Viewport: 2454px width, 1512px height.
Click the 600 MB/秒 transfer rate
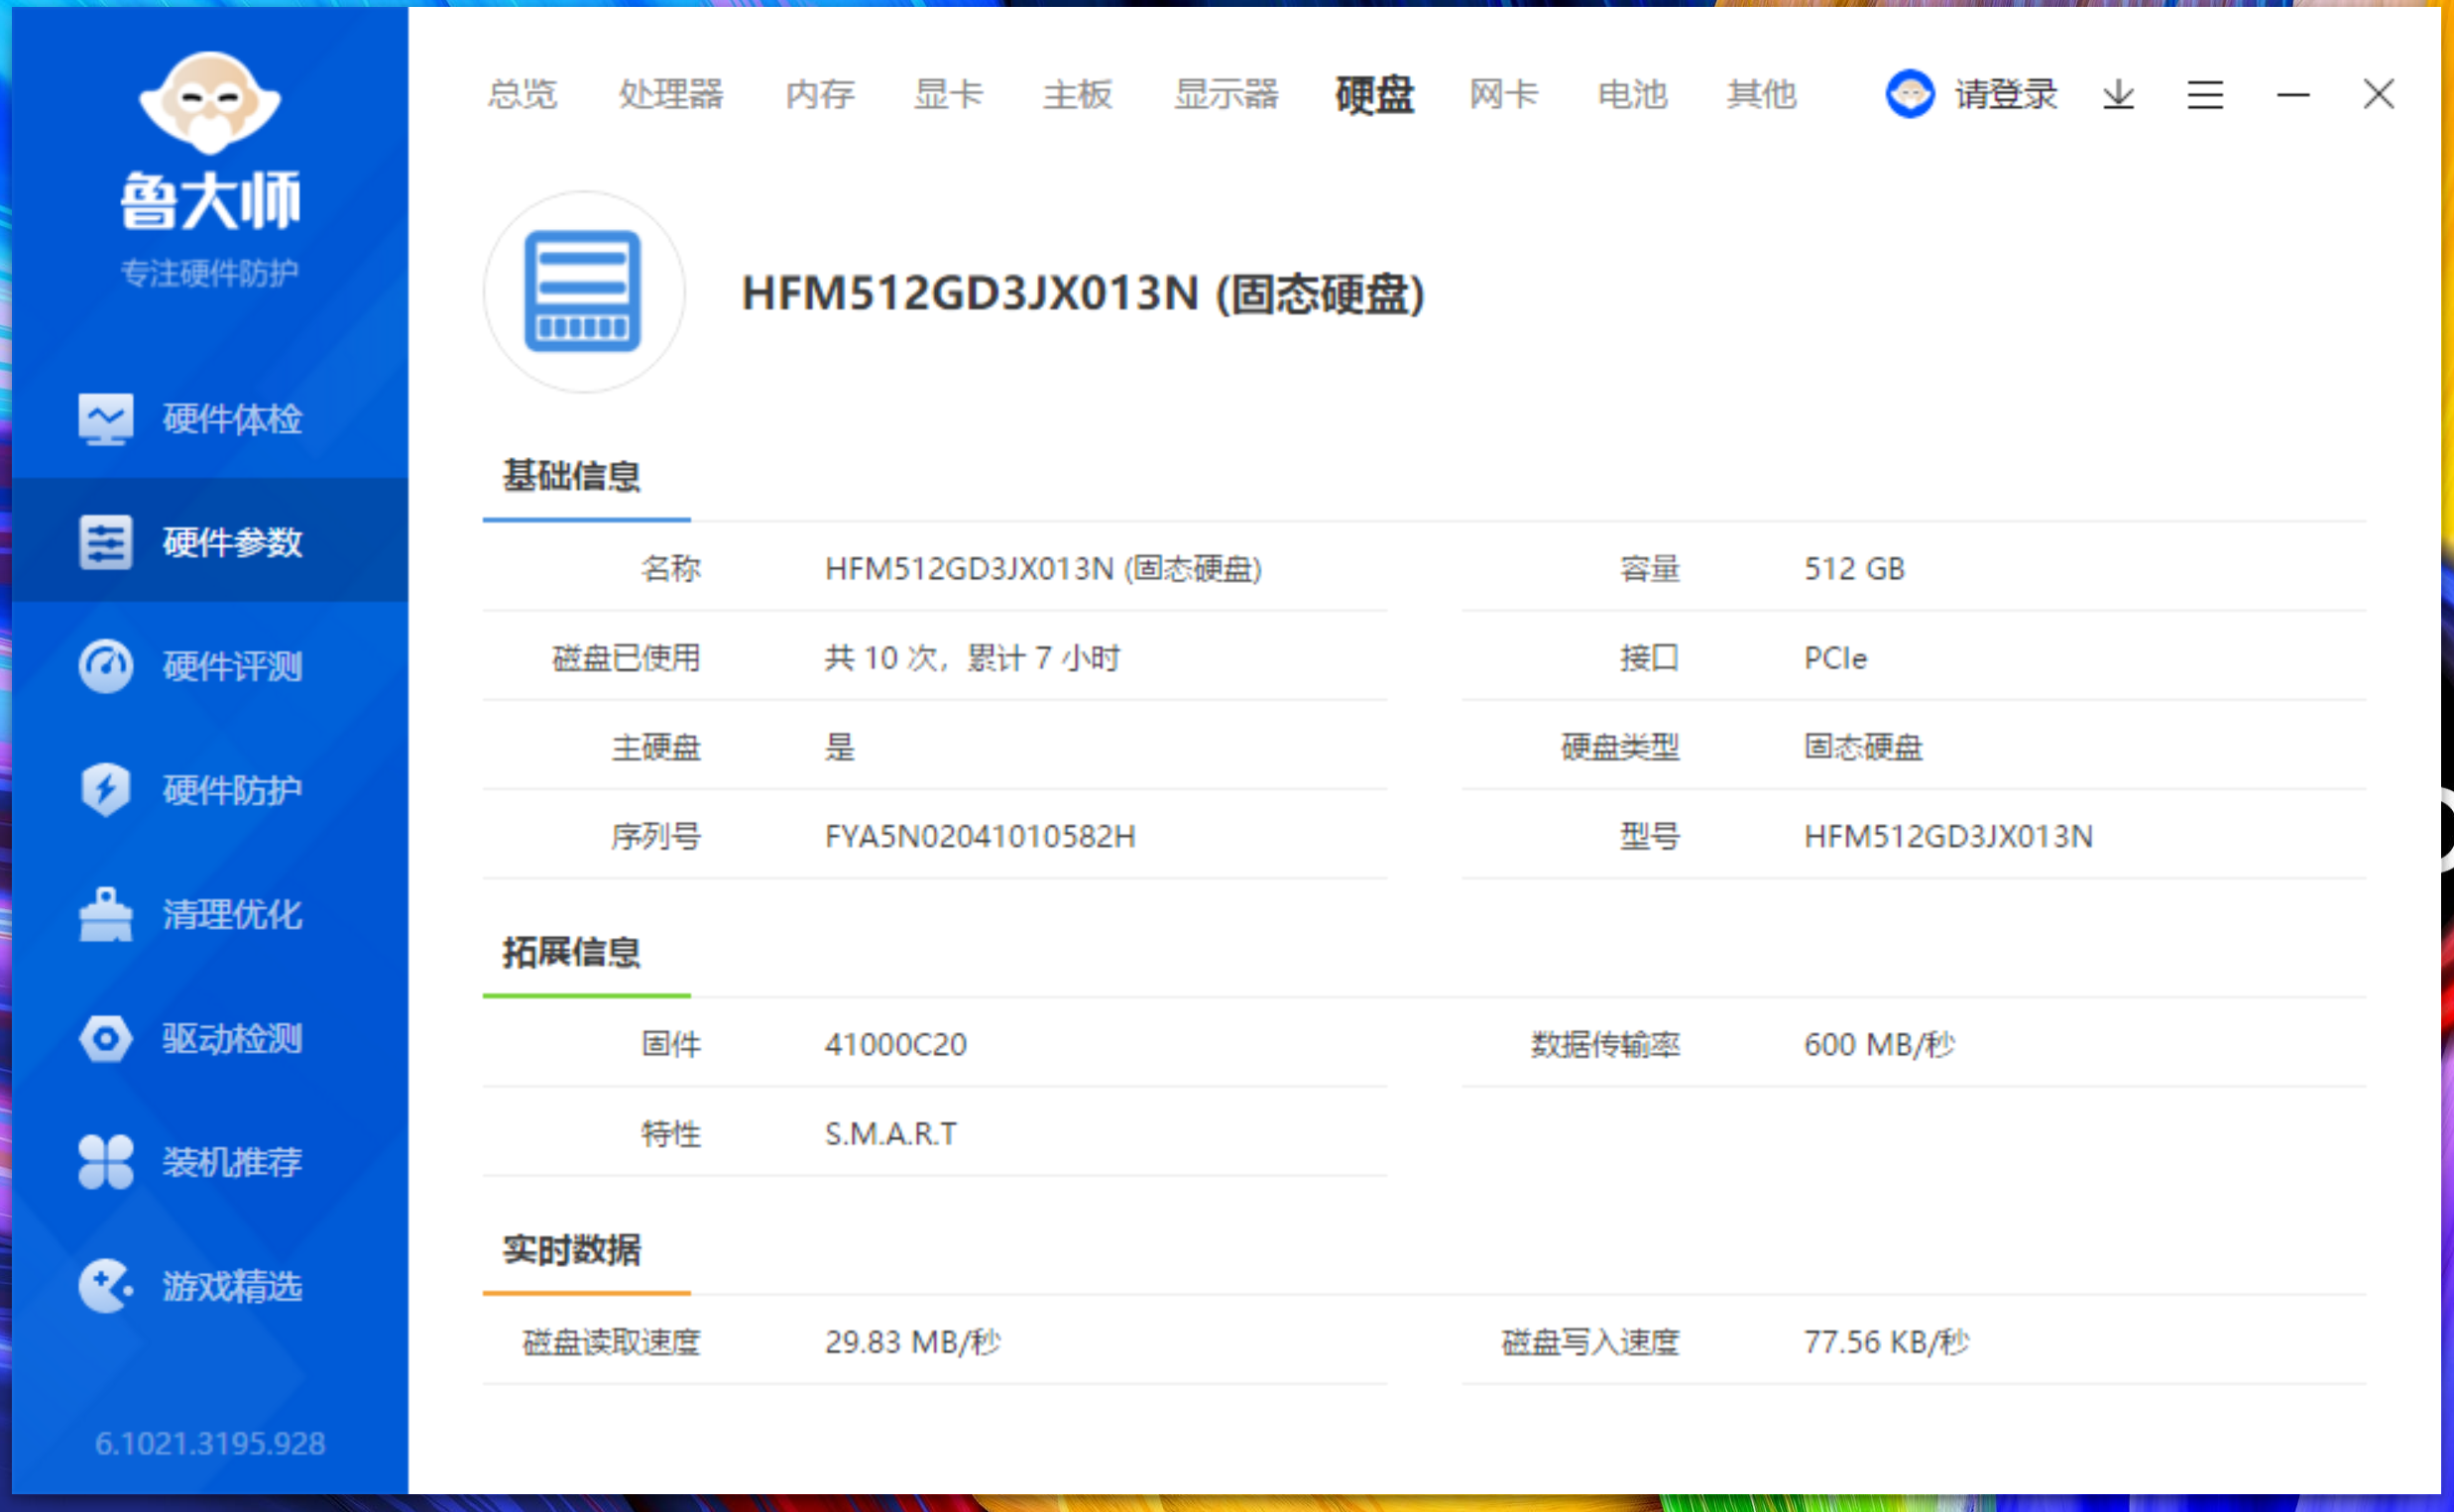pos(1879,1045)
